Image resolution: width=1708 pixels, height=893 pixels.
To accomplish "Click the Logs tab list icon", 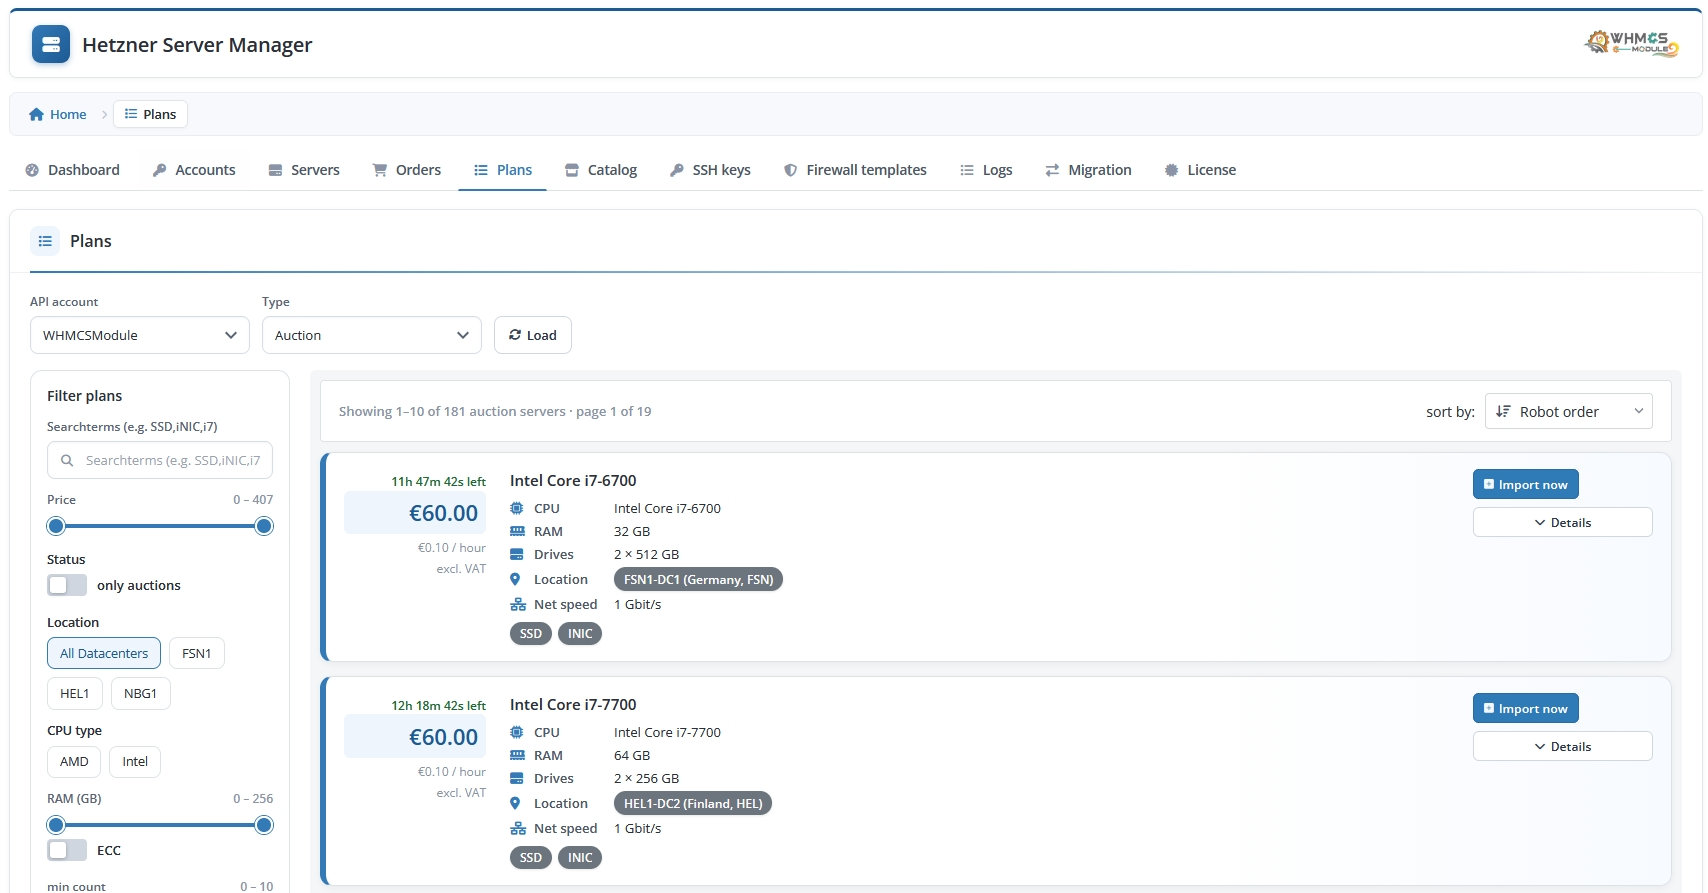I will [x=967, y=170].
